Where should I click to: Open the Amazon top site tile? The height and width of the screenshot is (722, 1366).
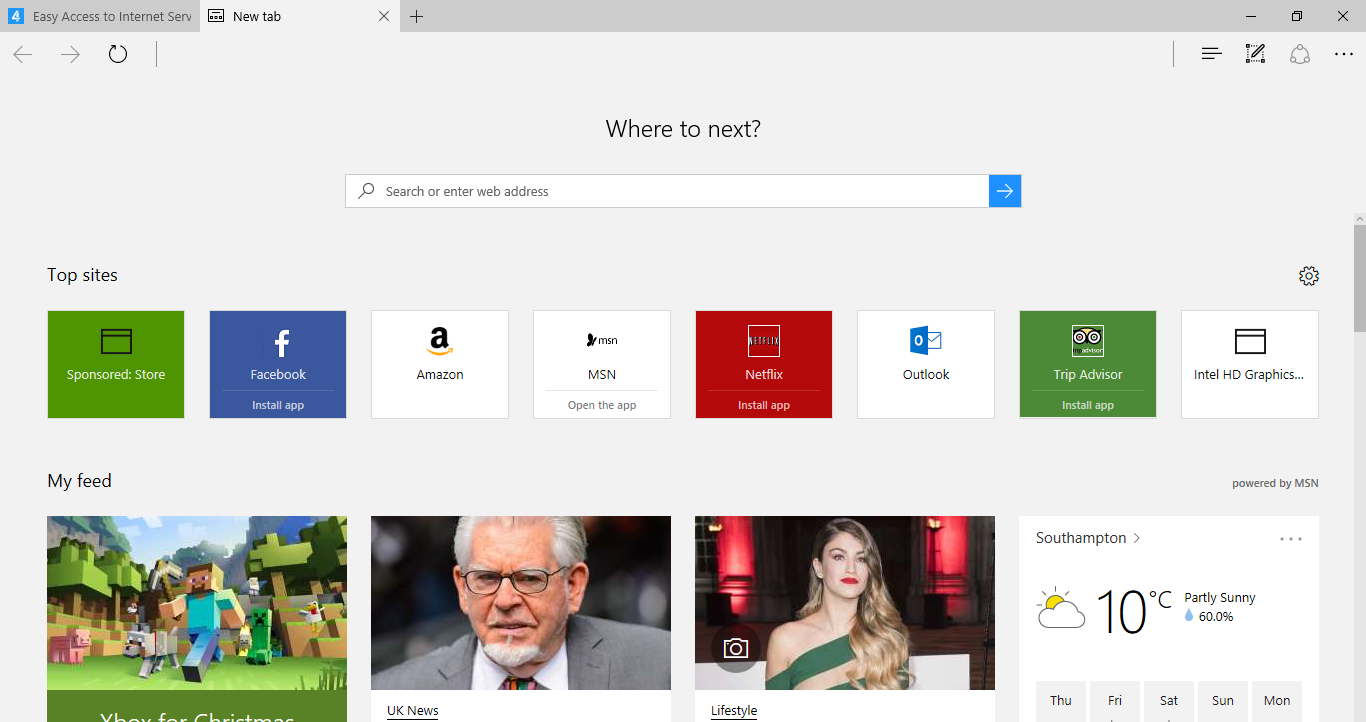click(440, 364)
